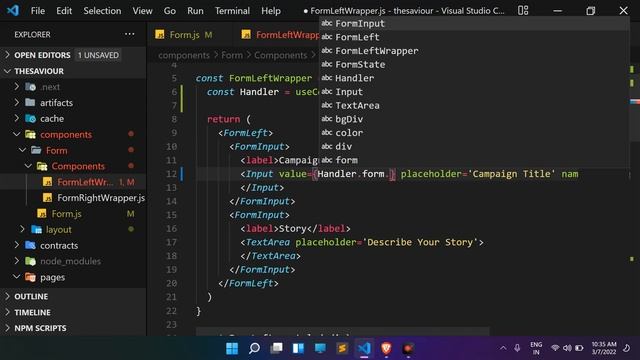Expand the Outline panel
Viewport: 640px width, 360px height.
pyautogui.click(x=7, y=296)
